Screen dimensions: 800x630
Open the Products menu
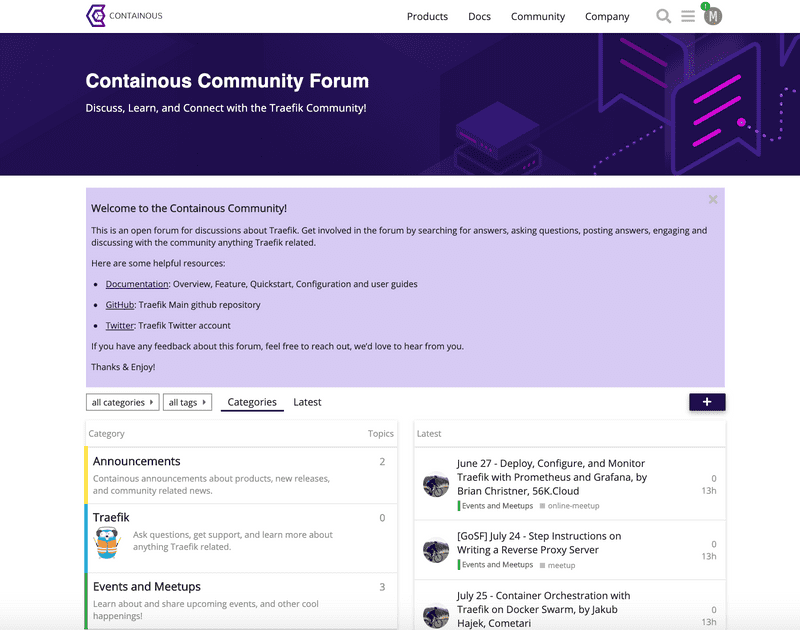[x=427, y=17]
